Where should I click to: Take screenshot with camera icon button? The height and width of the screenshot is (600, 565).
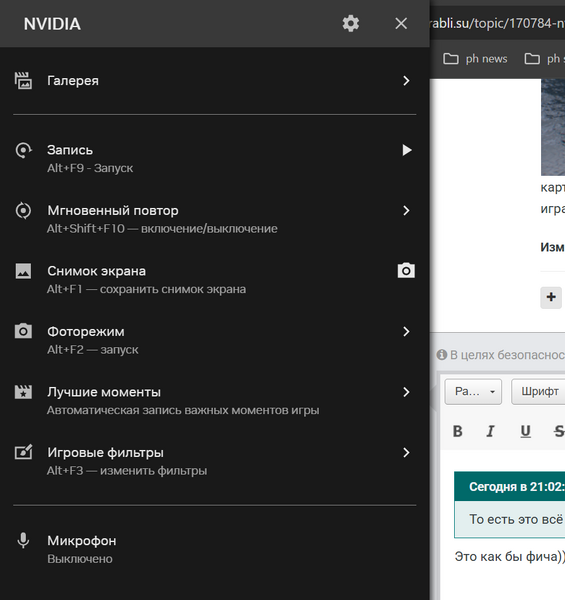[x=406, y=271]
